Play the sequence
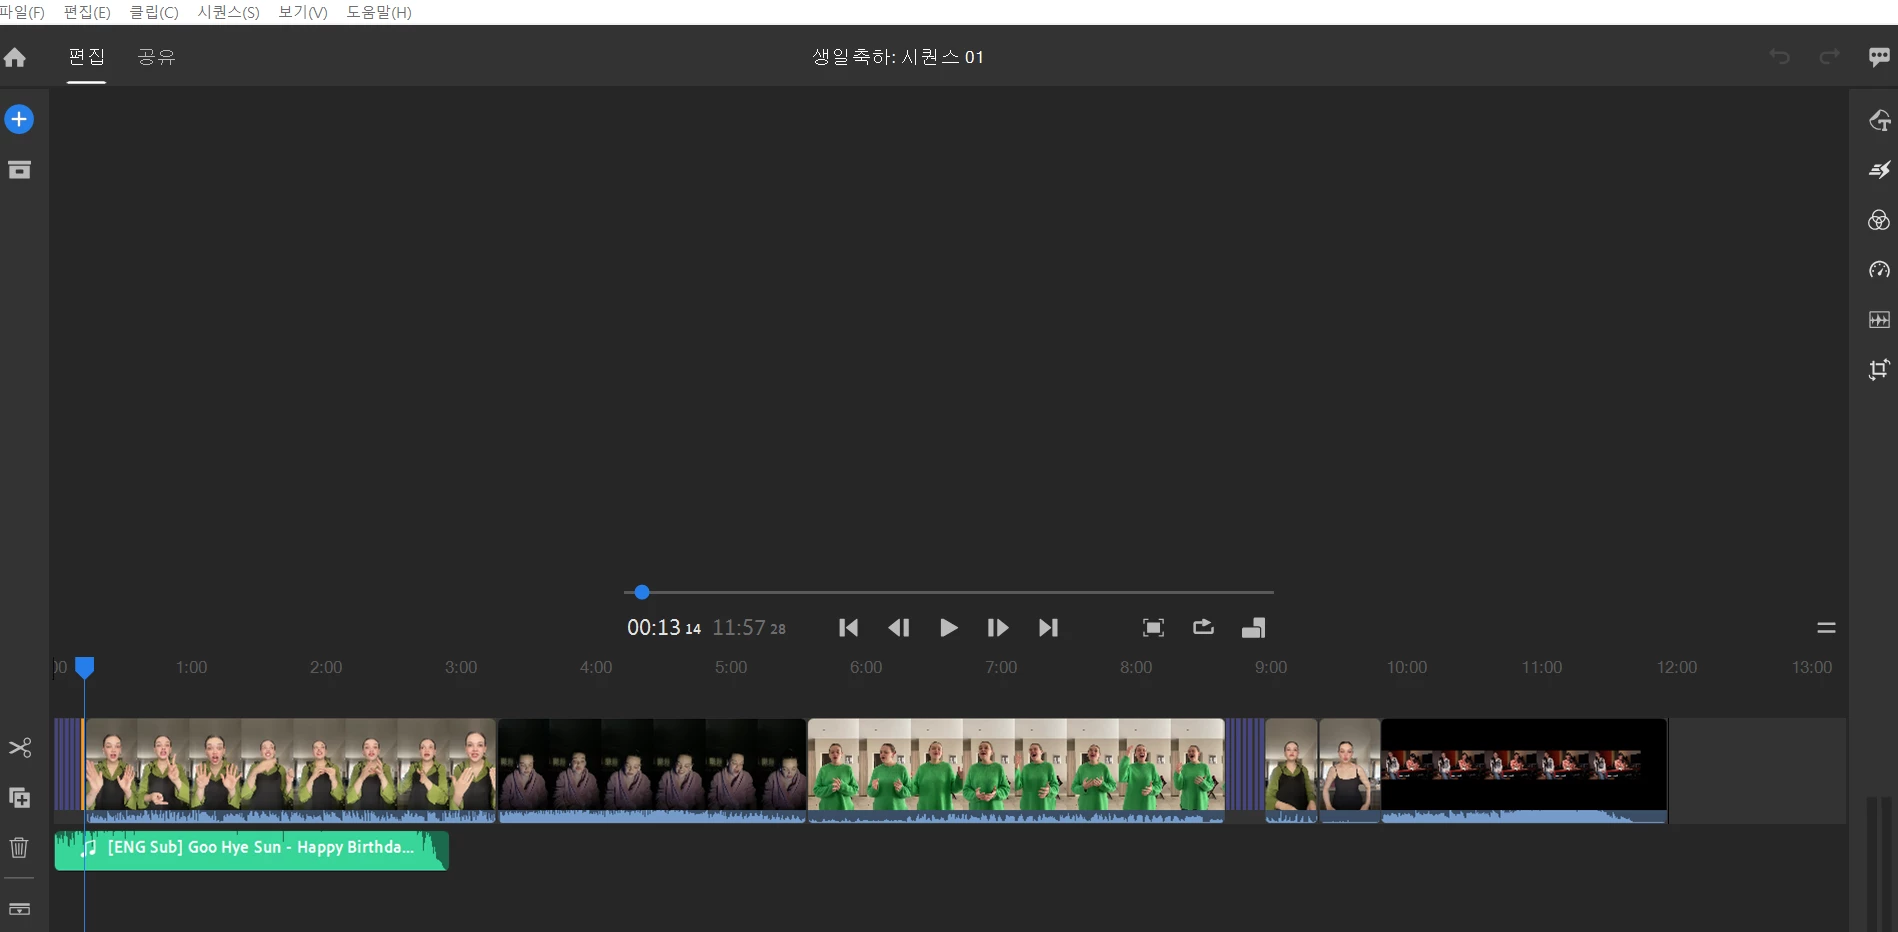The width and height of the screenshot is (1898, 932). (x=948, y=628)
